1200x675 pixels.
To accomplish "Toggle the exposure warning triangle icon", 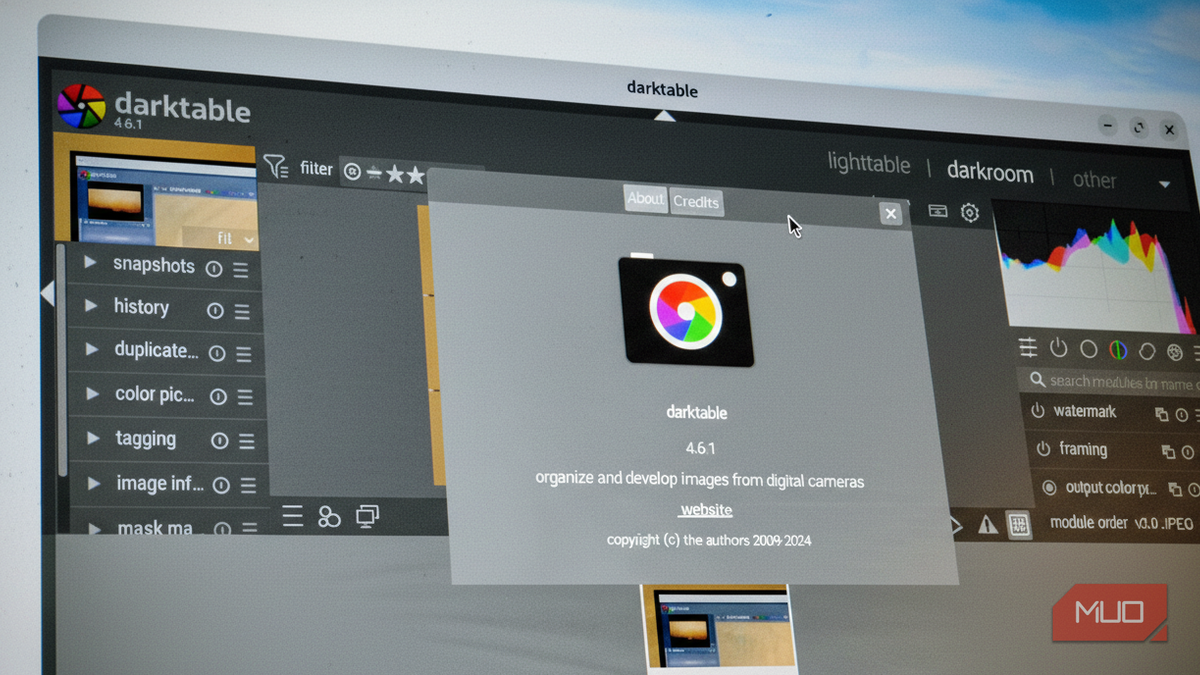I will tap(988, 524).
